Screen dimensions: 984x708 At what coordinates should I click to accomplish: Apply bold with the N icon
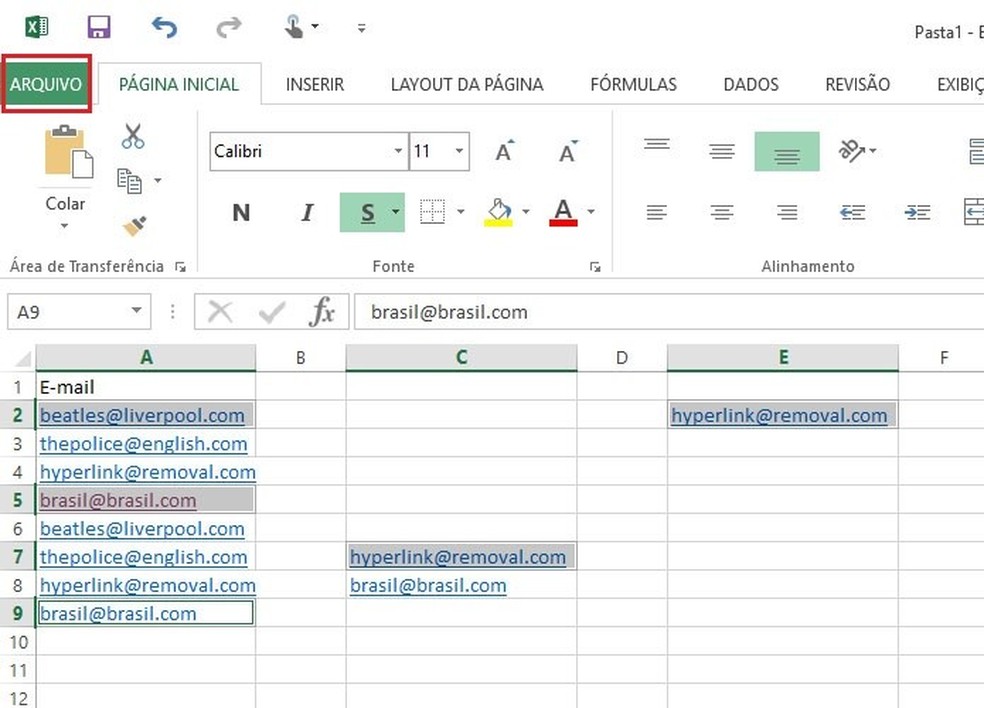tap(240, 212)
